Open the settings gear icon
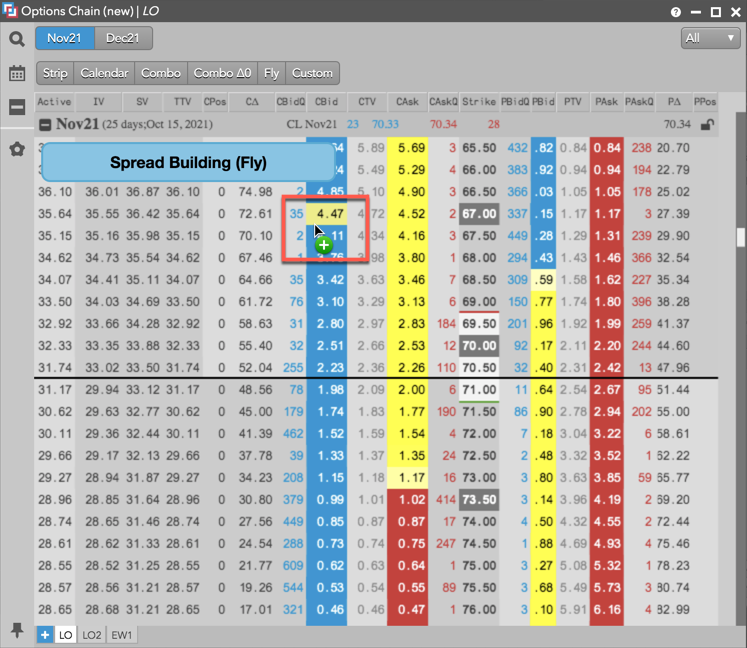747x648 pixels. (17, 149)
